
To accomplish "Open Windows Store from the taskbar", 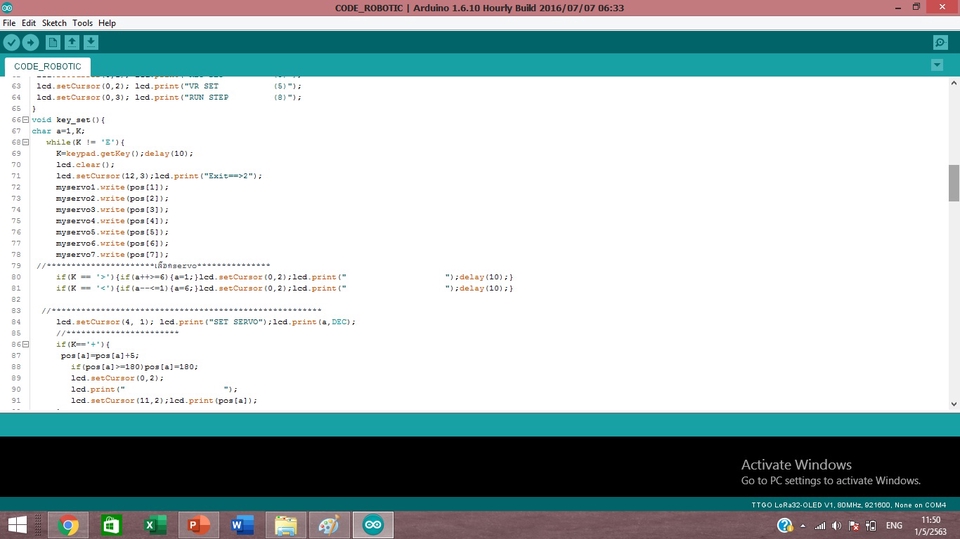I will [111, 525].
